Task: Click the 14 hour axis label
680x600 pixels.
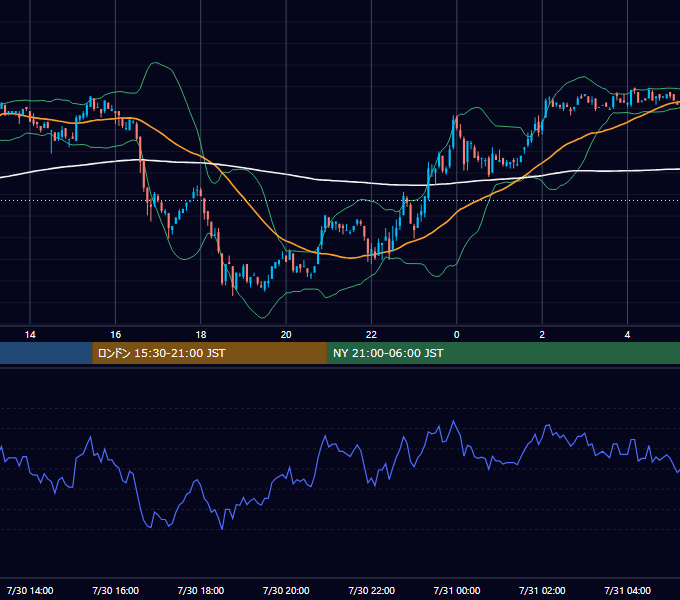Action: tap(30, 335)
